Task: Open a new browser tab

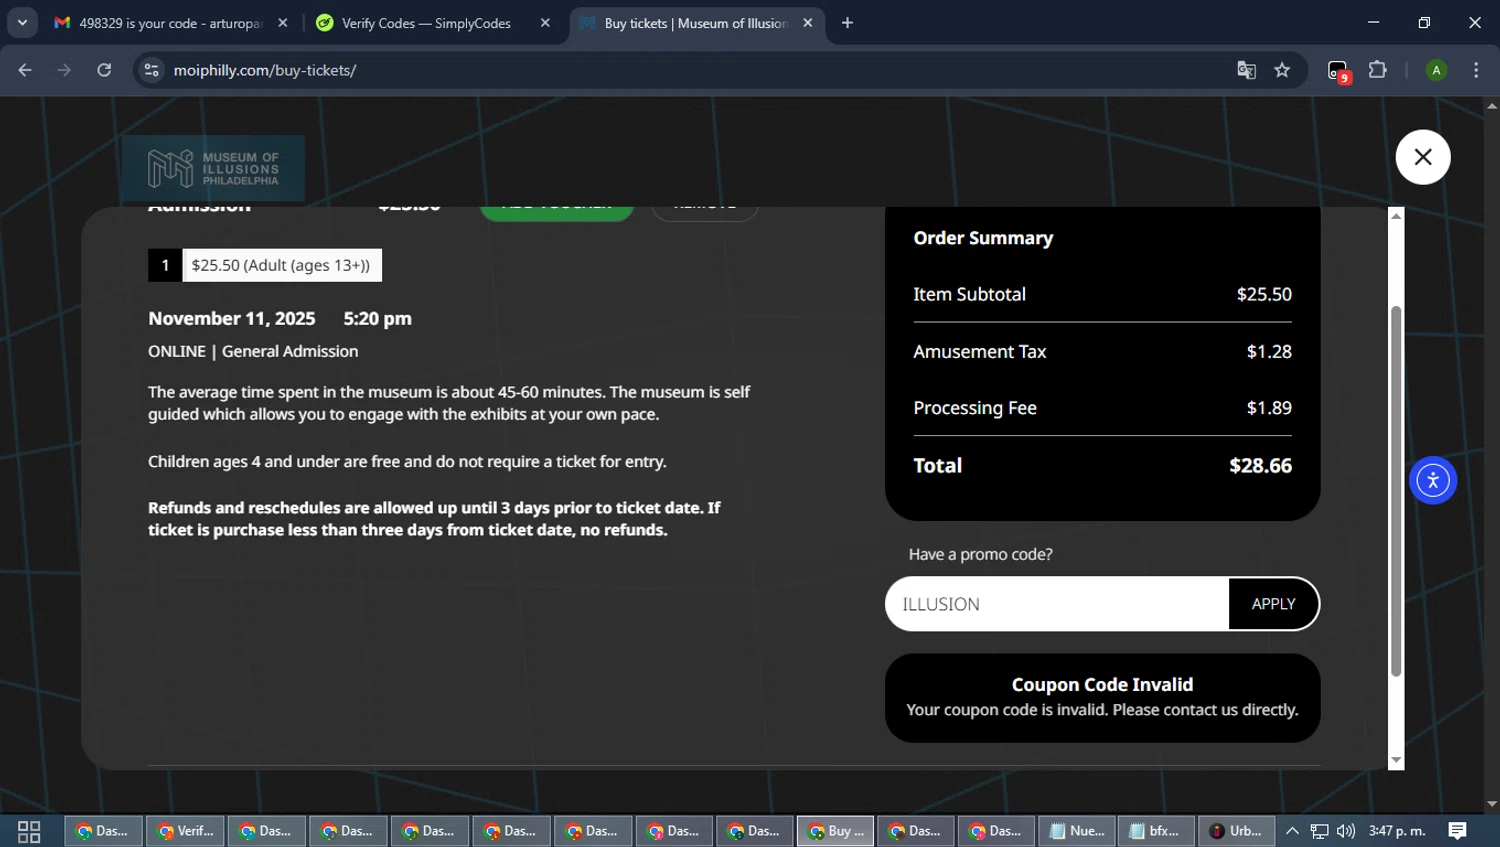Action: point(847,23)
